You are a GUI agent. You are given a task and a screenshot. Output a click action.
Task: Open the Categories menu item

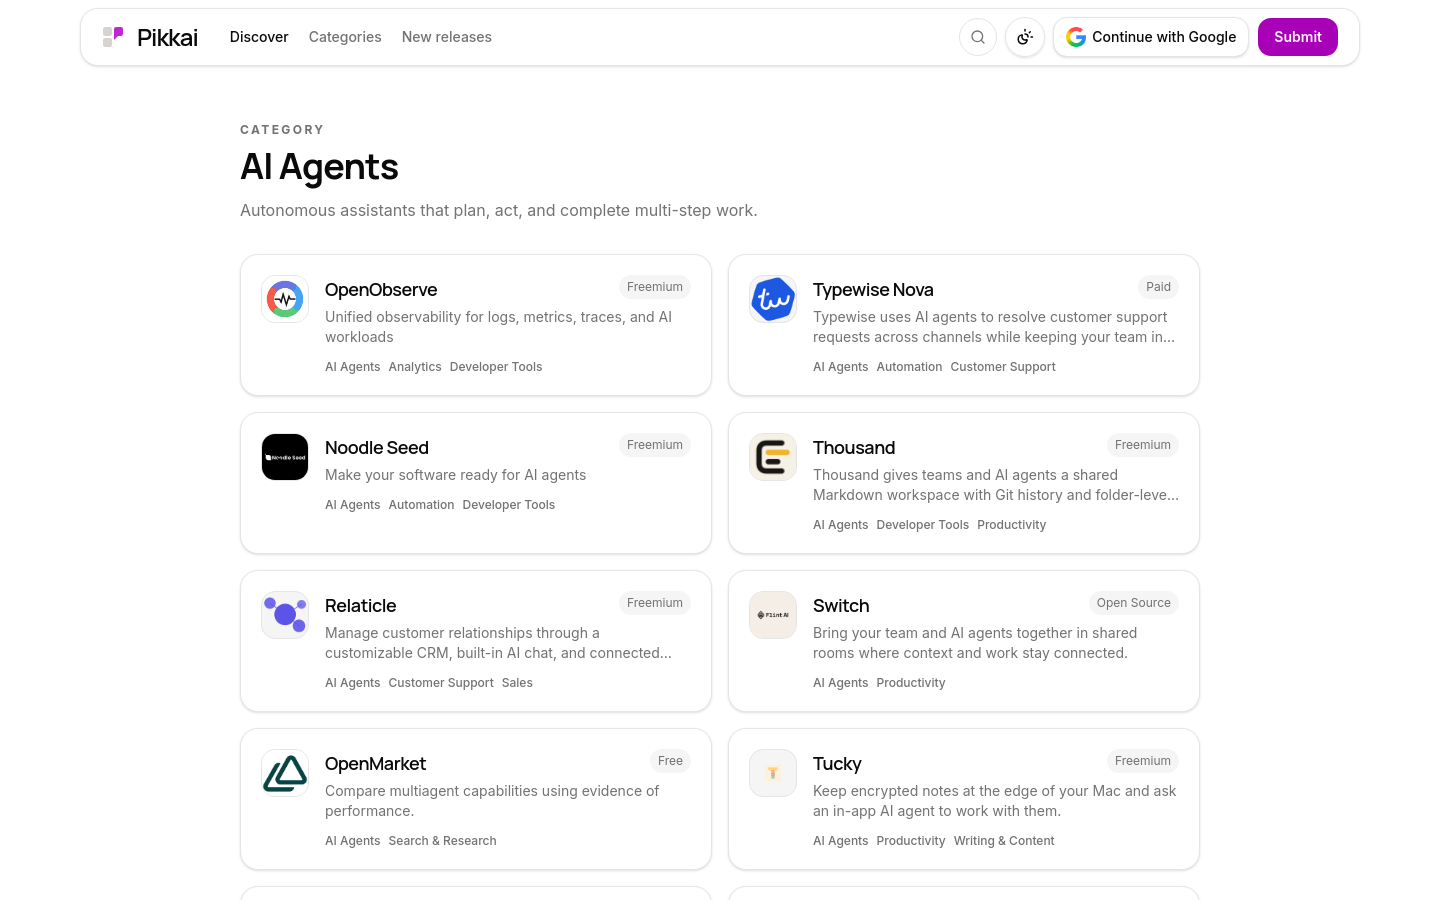(345, 37)
